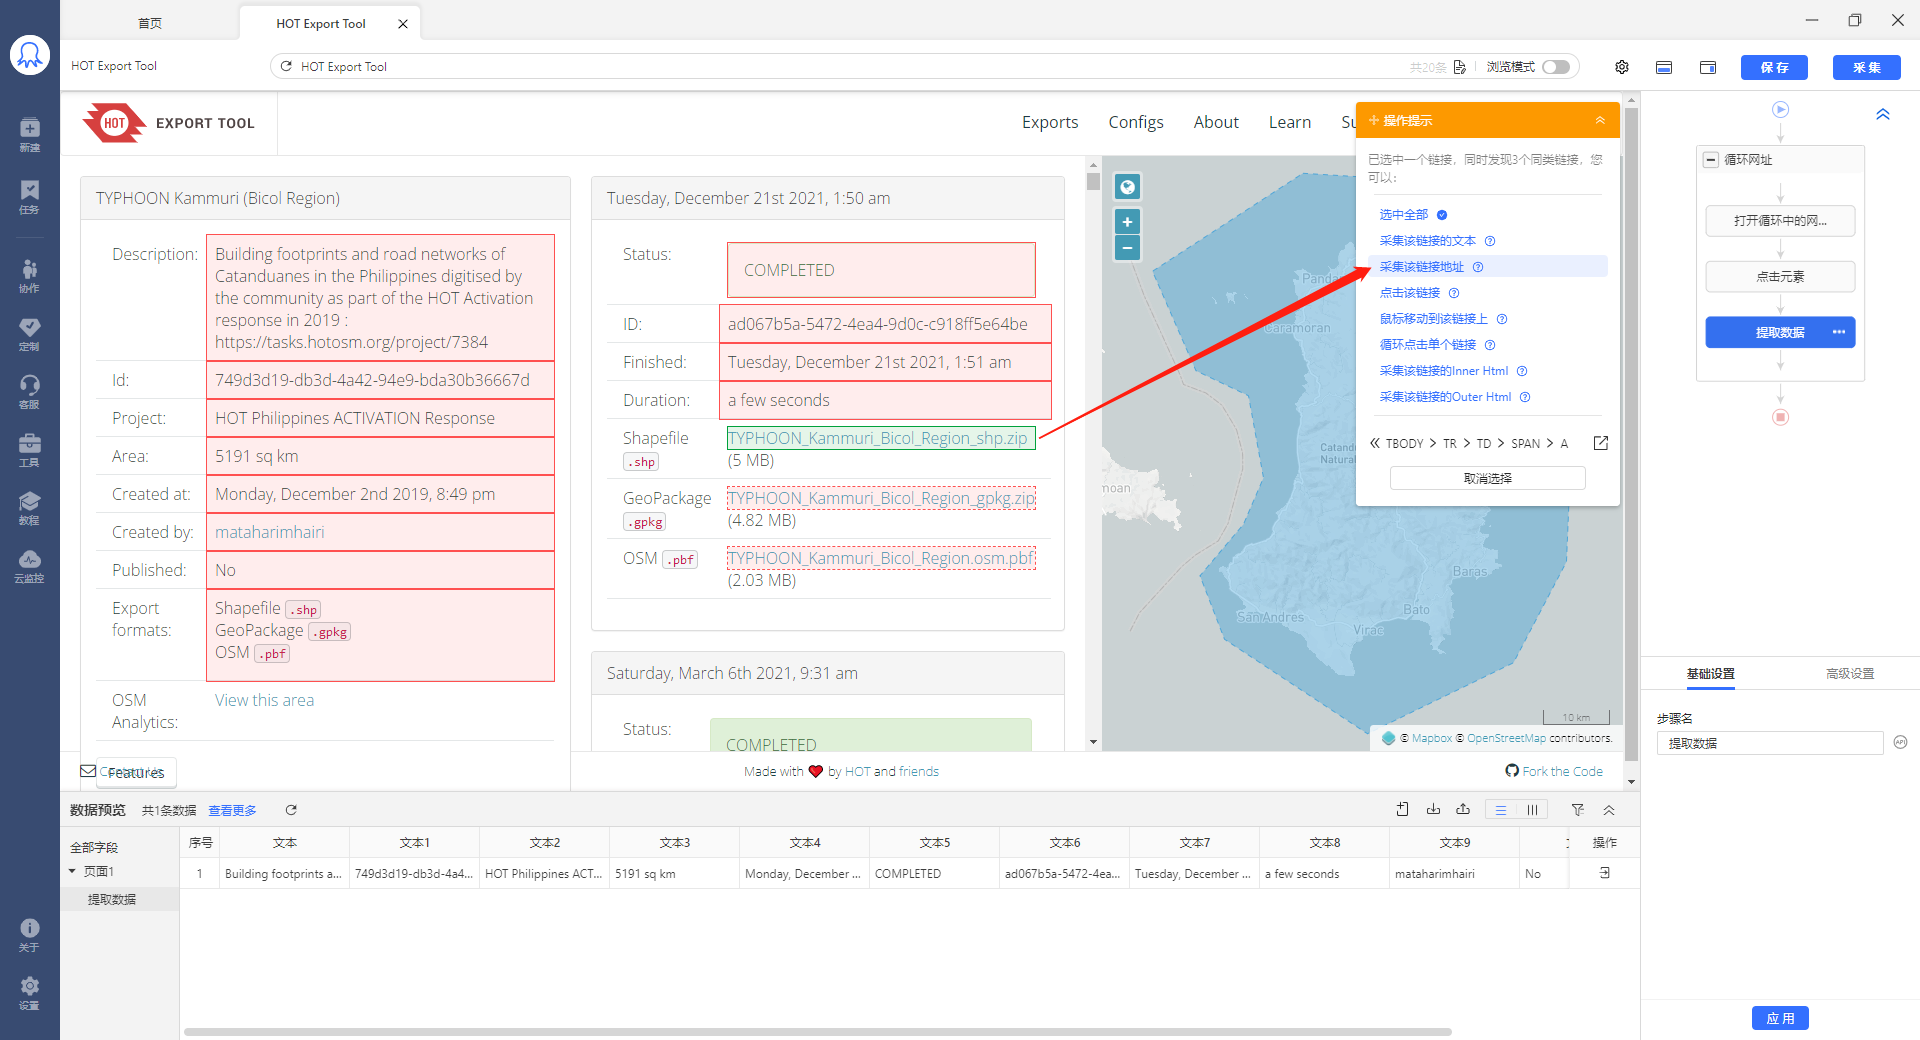The height and width of the screenshot is (1040, 1920).
Task: Click the 查看更多 link
Action: tap(232, 810)
